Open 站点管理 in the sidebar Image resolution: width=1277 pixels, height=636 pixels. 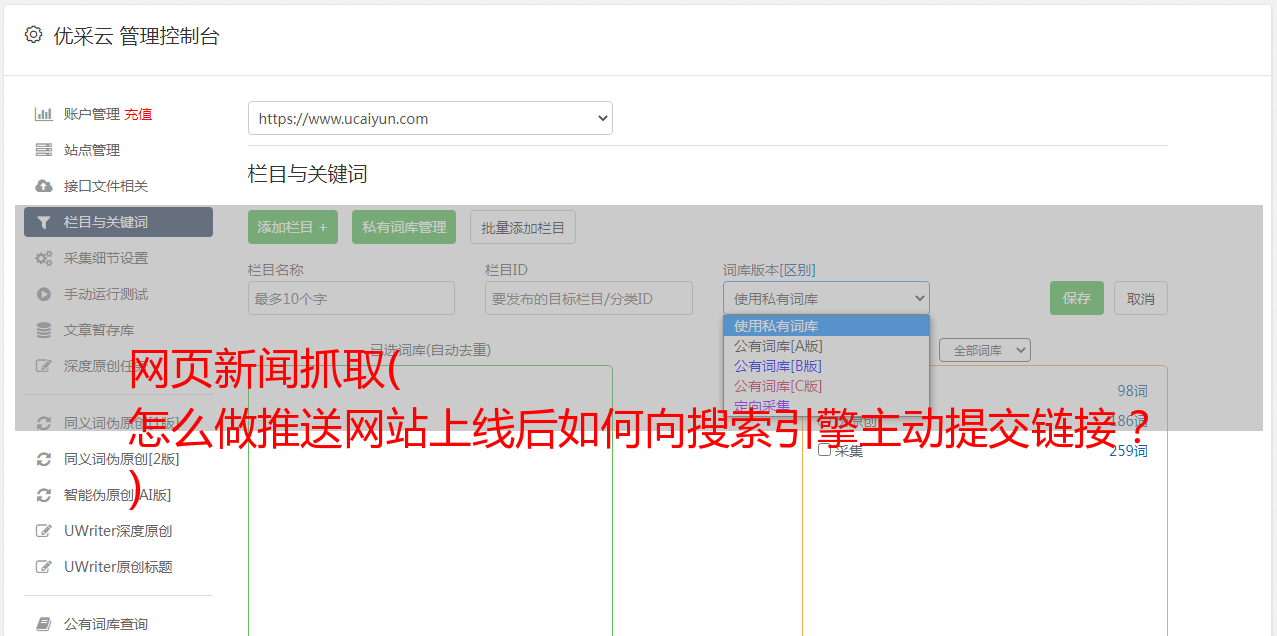pos(92,150)
